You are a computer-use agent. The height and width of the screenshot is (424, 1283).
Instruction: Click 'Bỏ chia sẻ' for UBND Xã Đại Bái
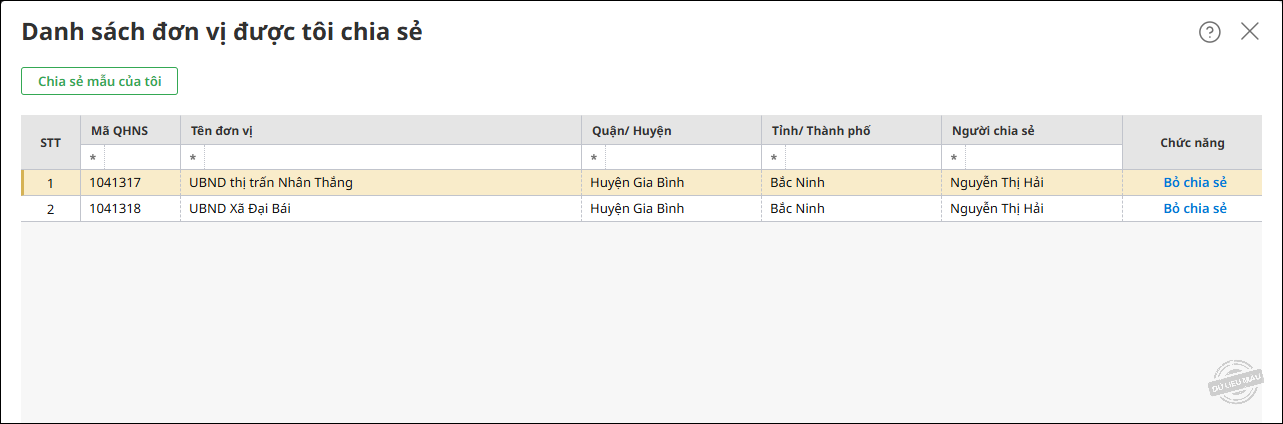pos(1194,209)
